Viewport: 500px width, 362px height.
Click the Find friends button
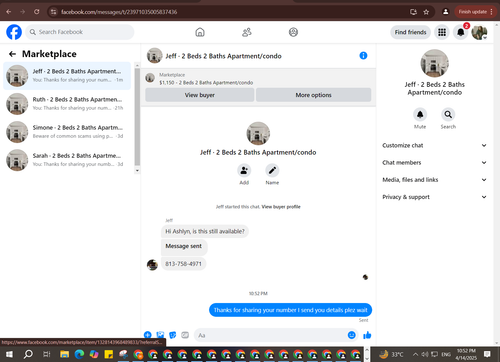[410, 32]
